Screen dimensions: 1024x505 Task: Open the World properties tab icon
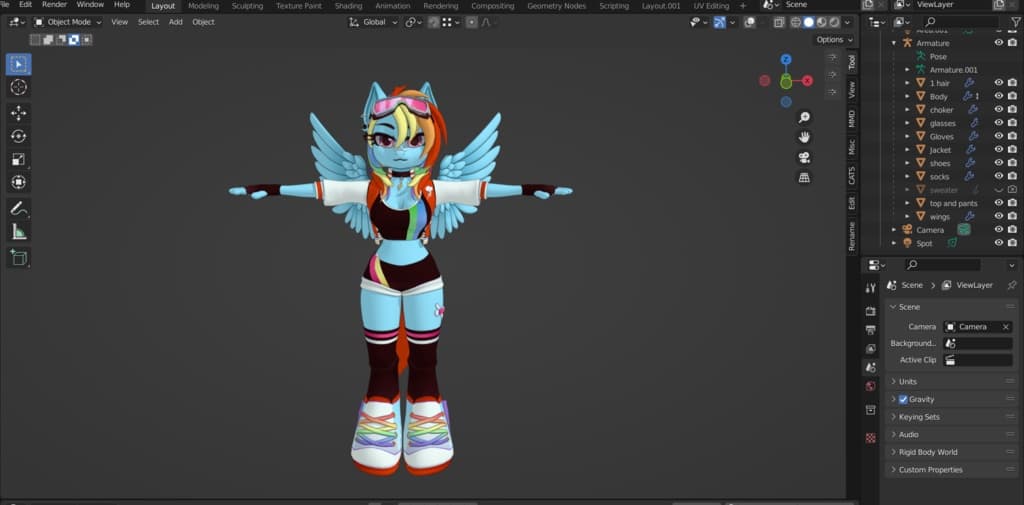[870, 386]
